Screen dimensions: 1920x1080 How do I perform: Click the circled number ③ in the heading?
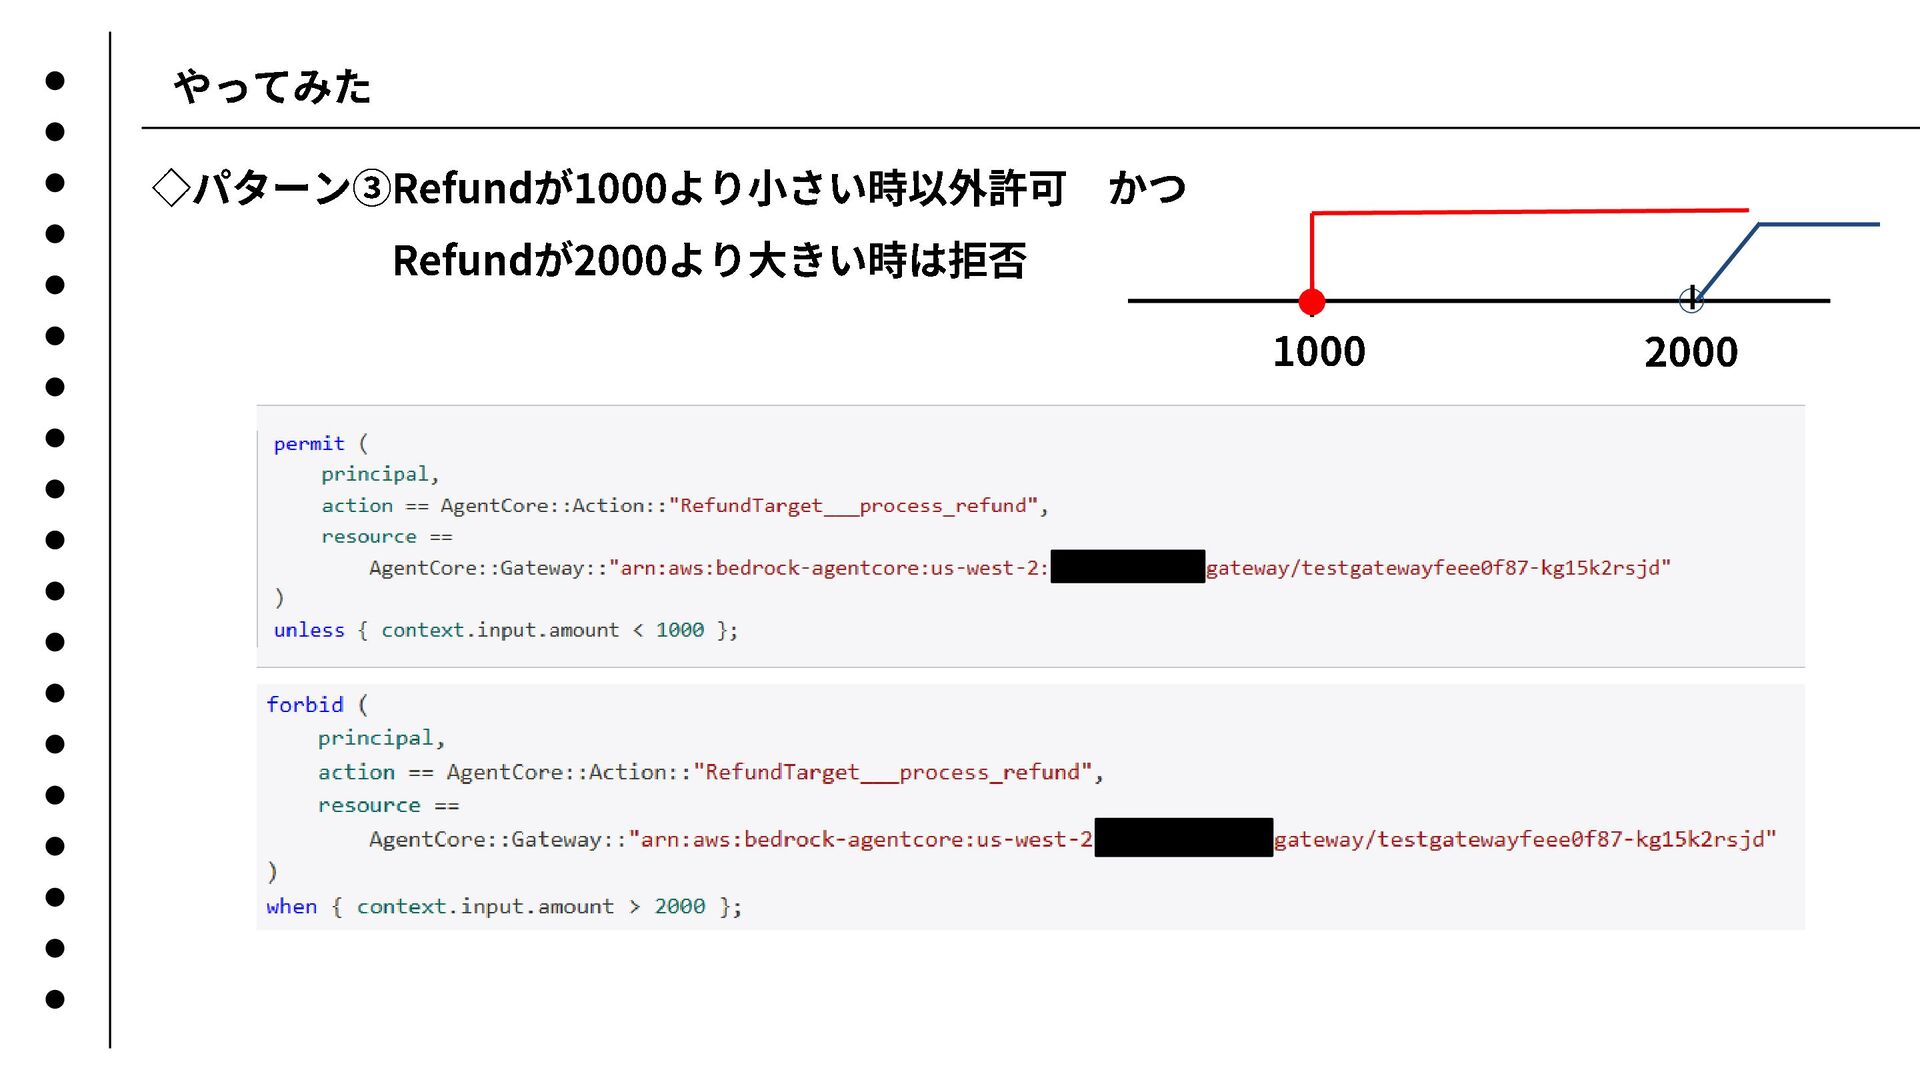pos(372,189)
